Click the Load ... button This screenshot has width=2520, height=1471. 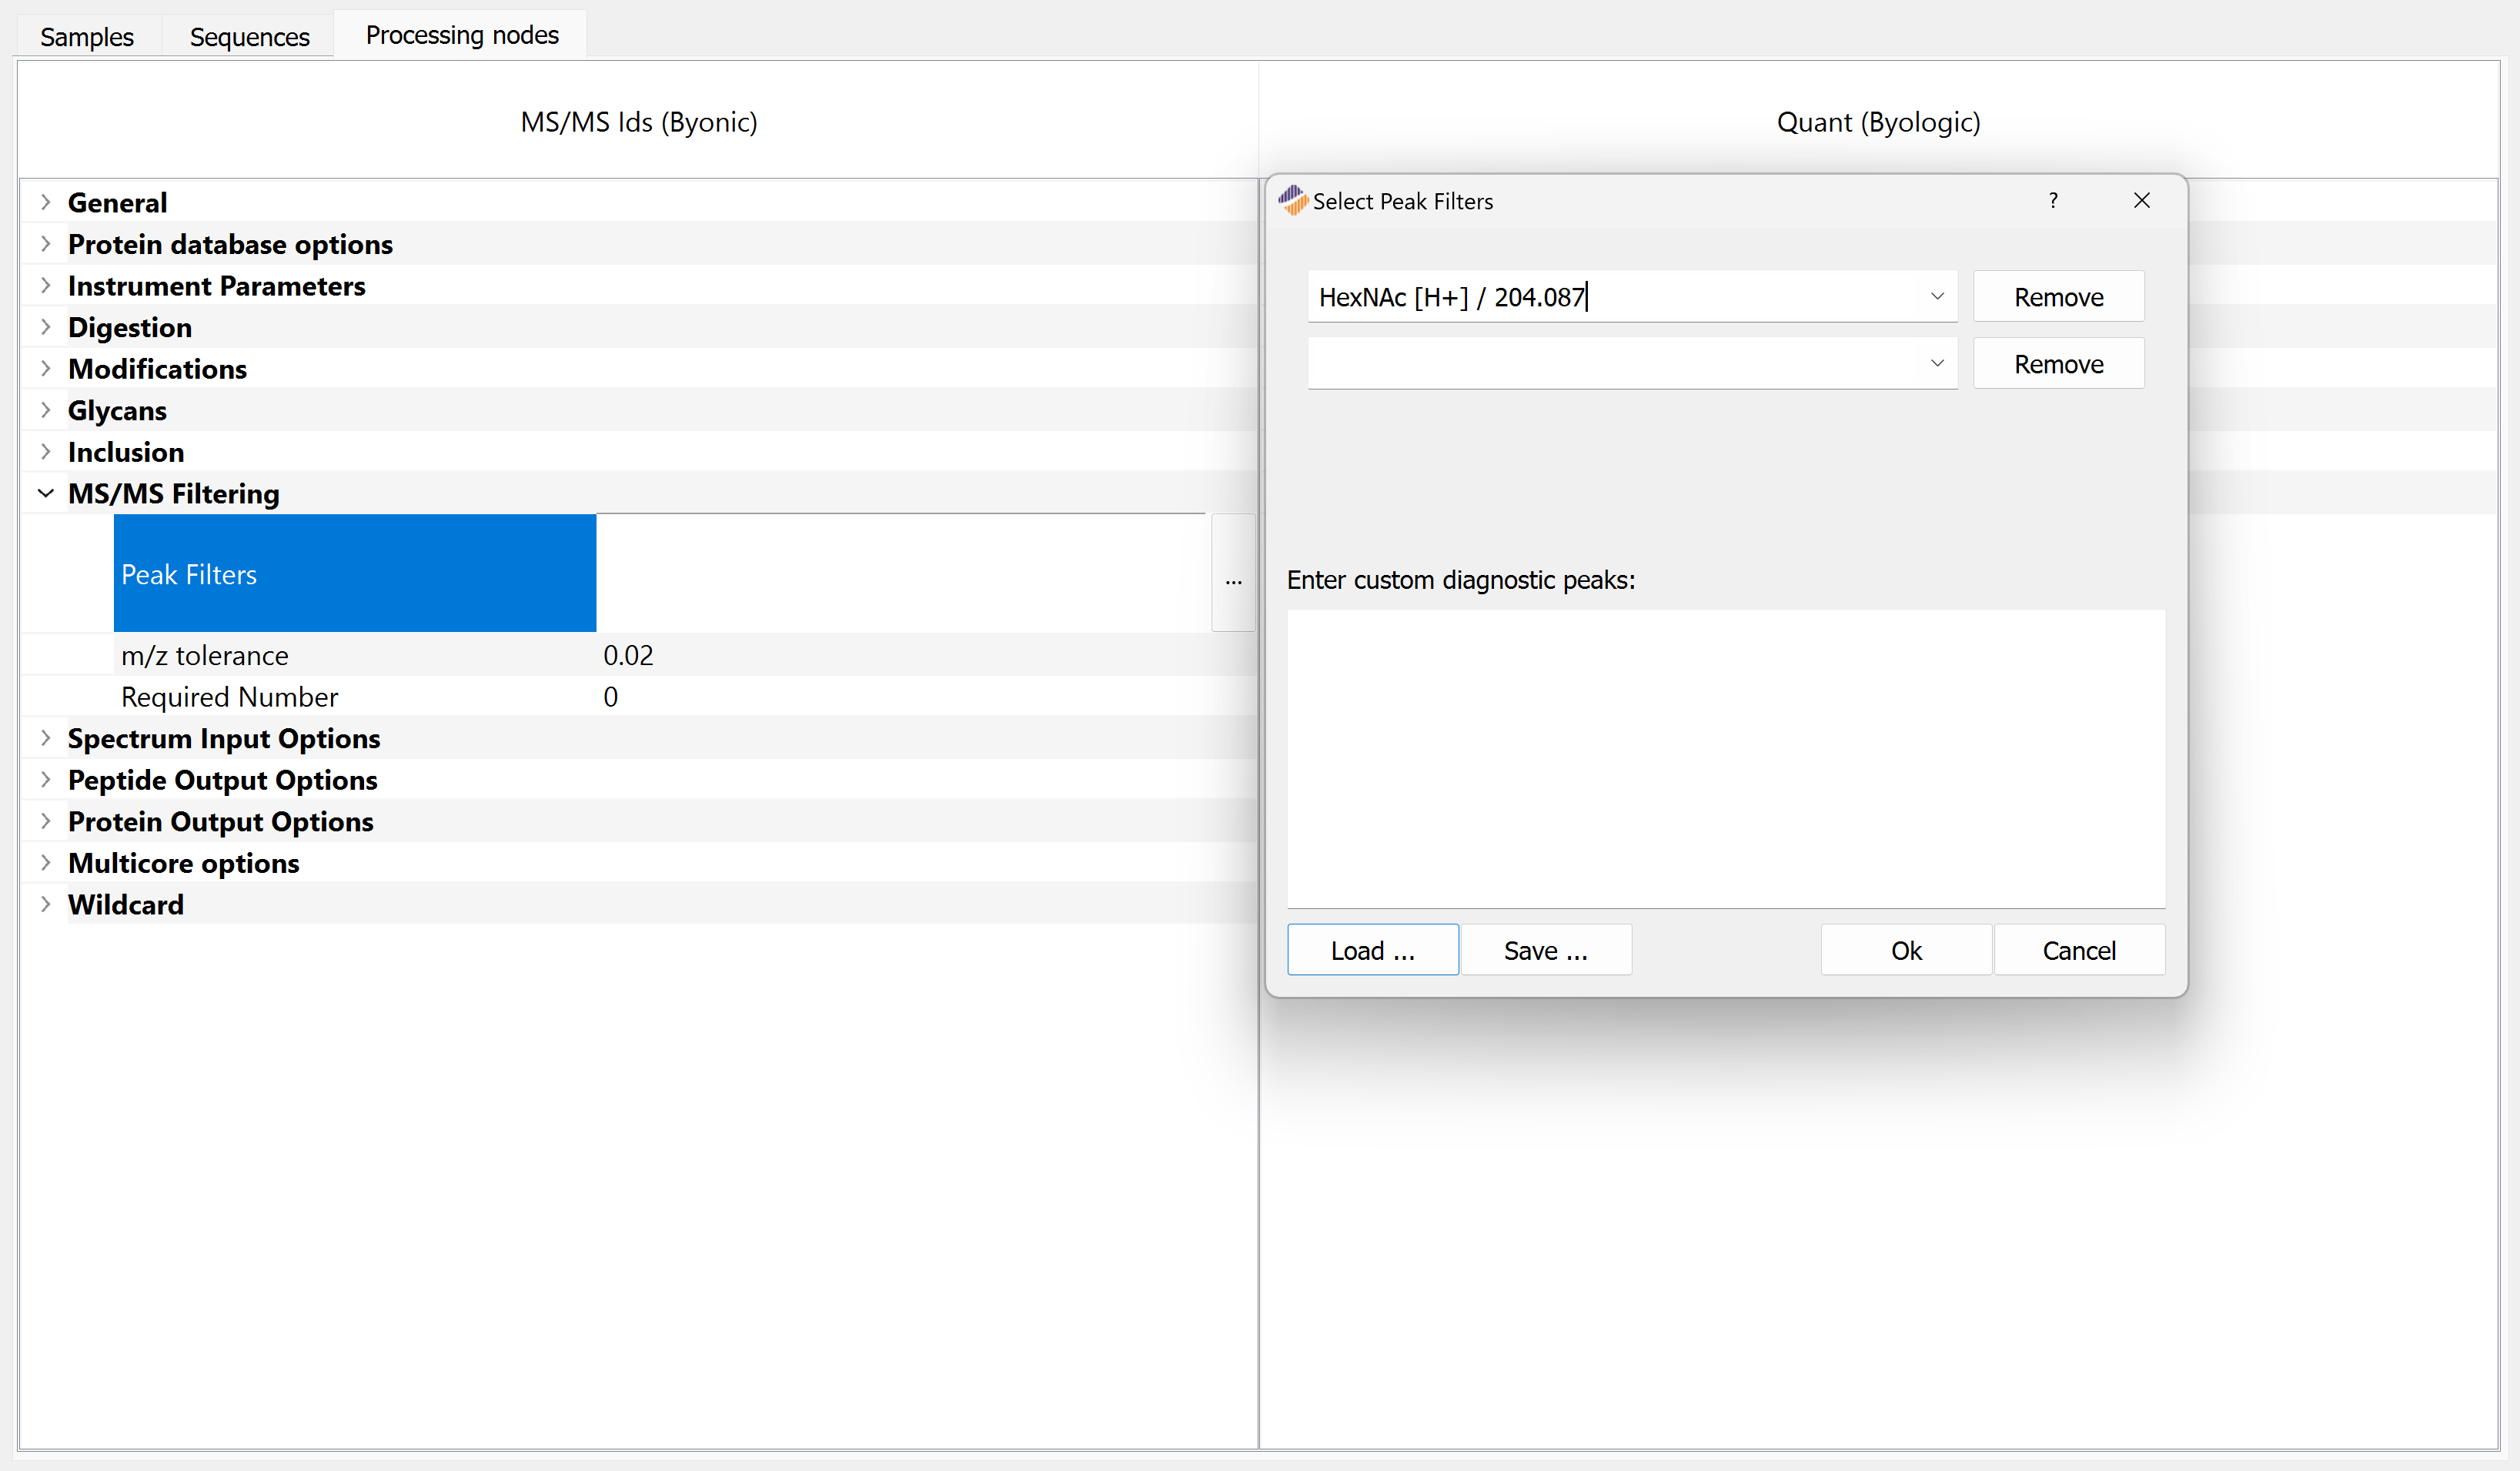(1372, 950)
